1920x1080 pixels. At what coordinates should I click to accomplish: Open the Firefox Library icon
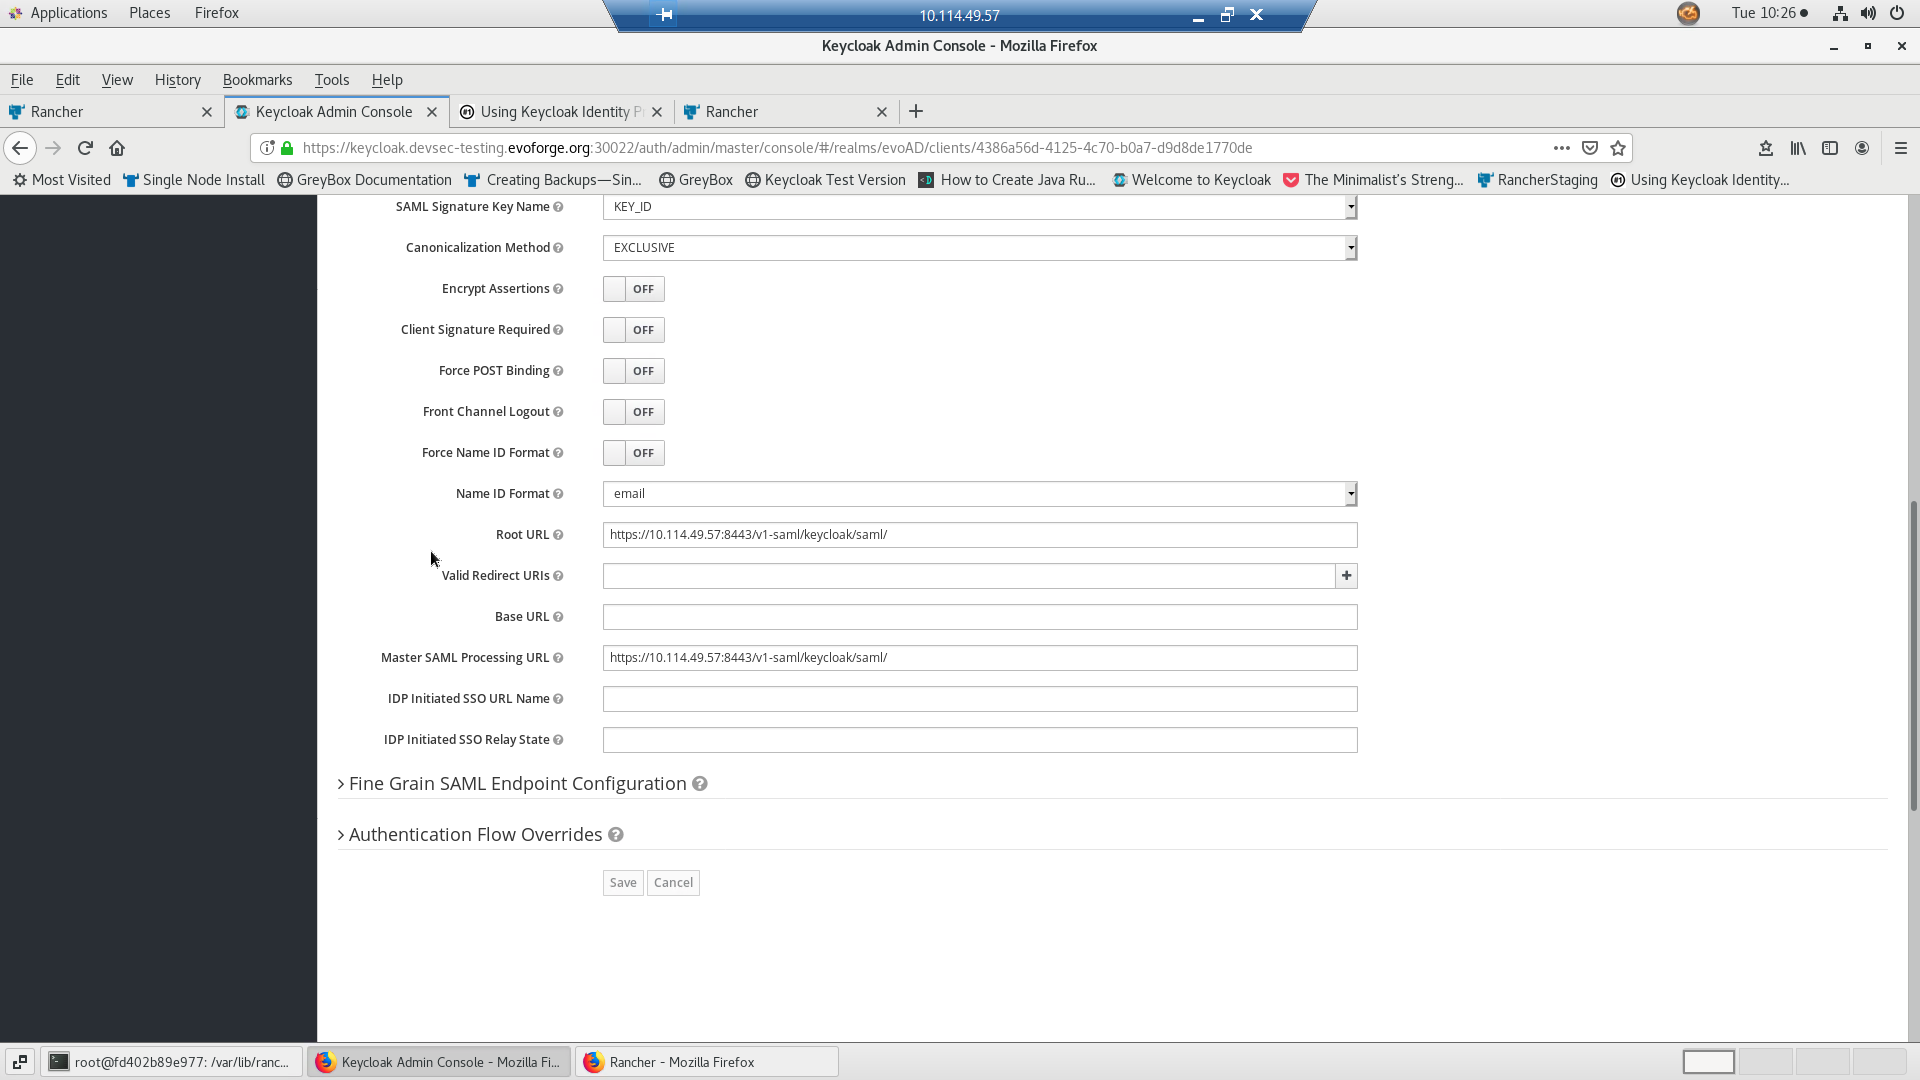1797,147
